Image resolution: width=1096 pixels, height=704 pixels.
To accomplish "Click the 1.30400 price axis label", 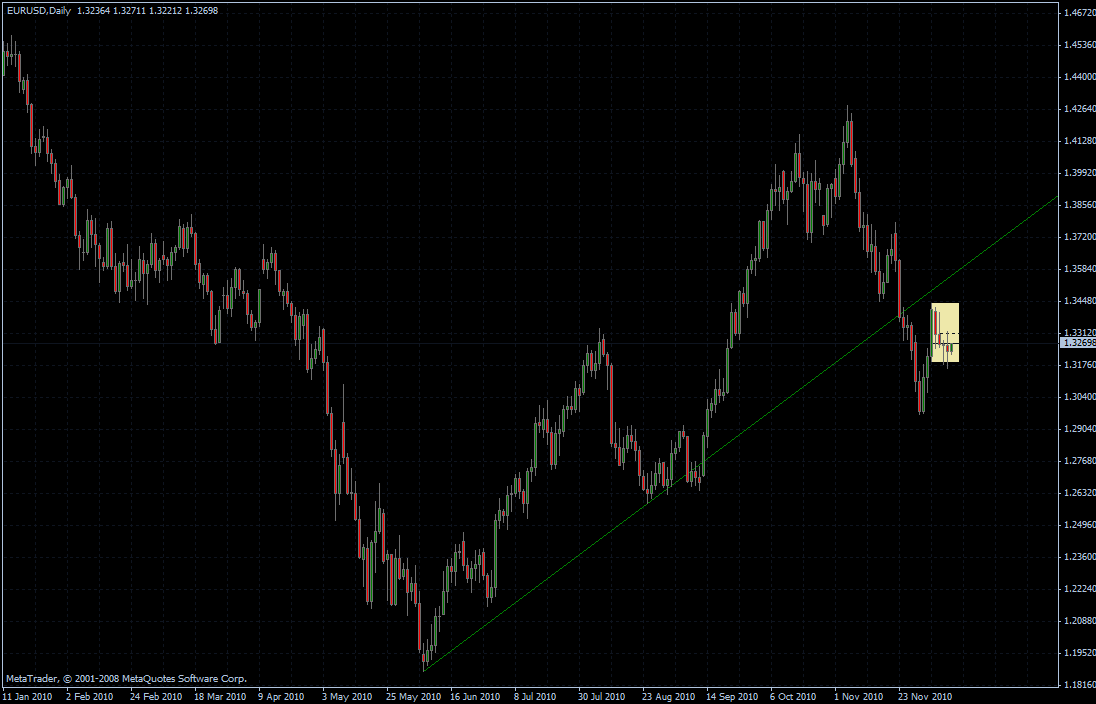I will 1080,396.
